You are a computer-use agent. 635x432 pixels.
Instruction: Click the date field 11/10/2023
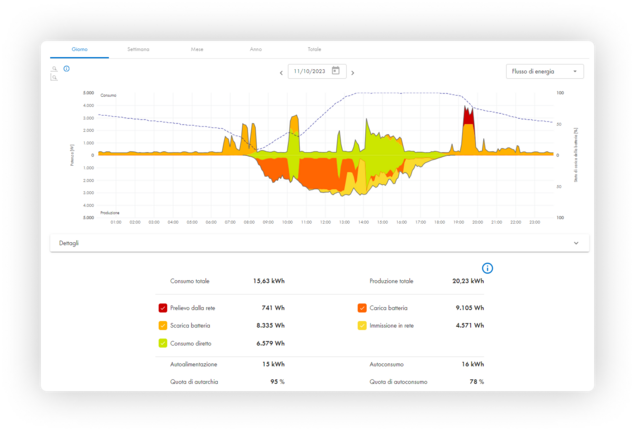309,72
